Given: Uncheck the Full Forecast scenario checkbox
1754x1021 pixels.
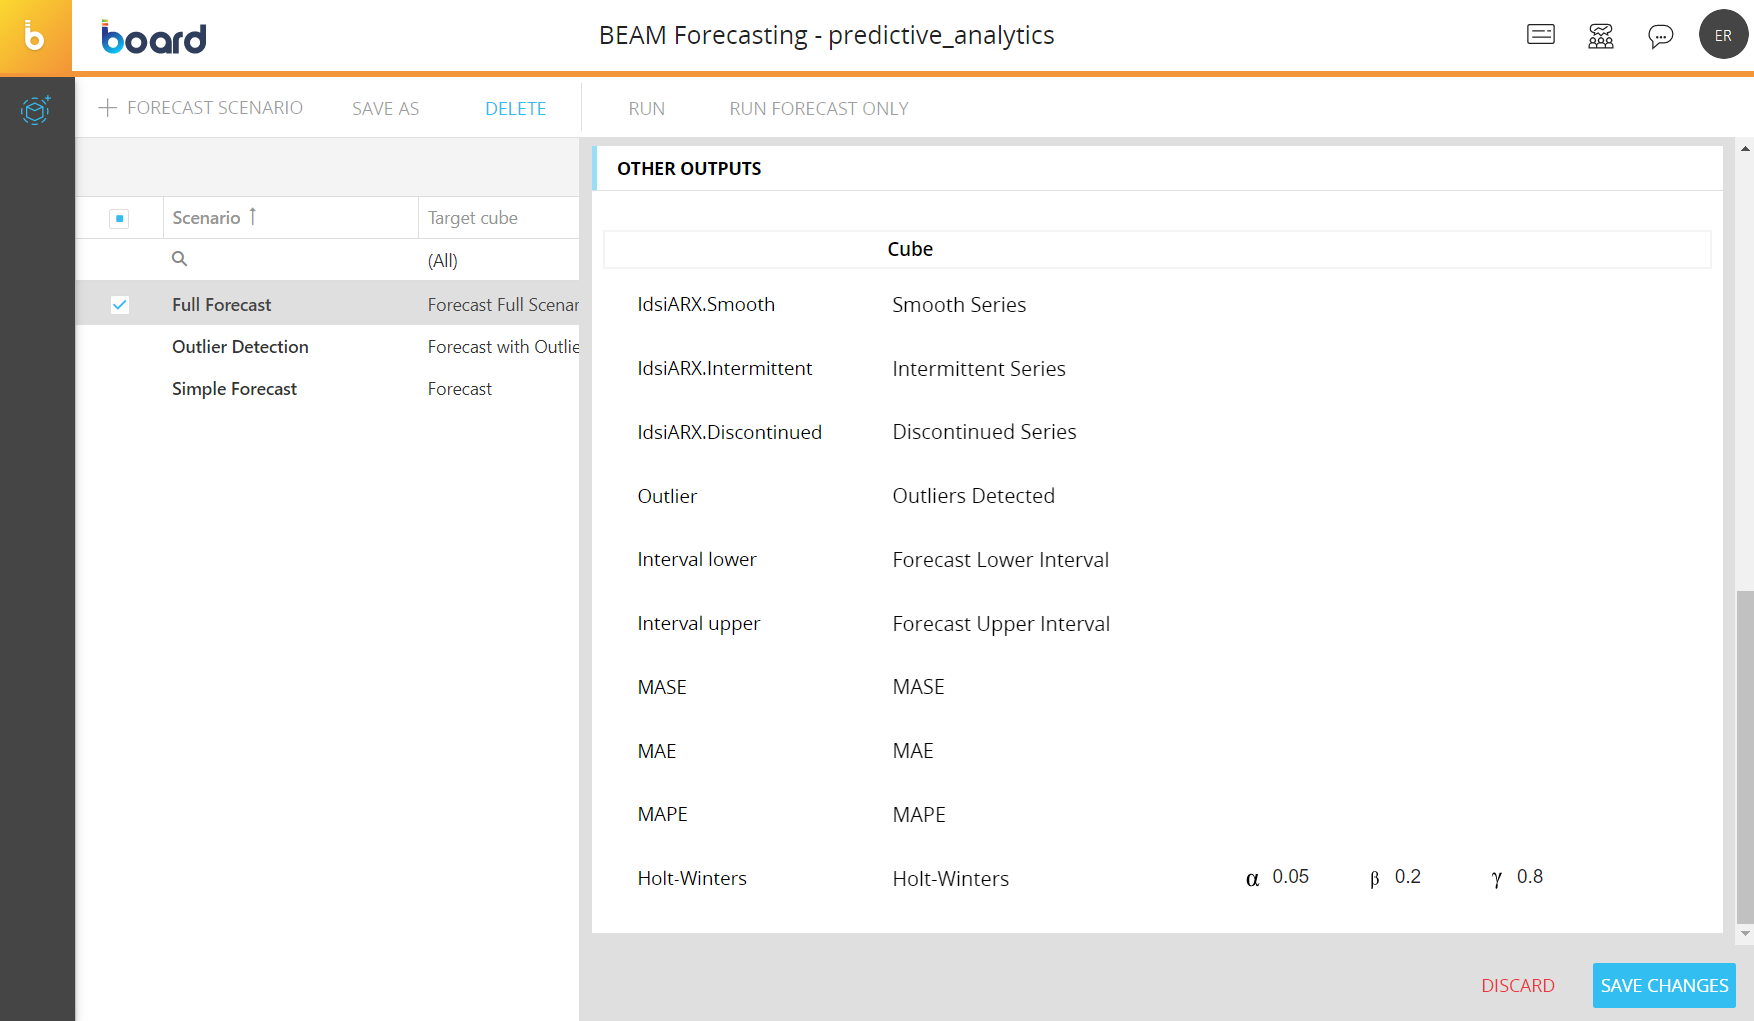Looking at the screenshot, I should [119, 305].
